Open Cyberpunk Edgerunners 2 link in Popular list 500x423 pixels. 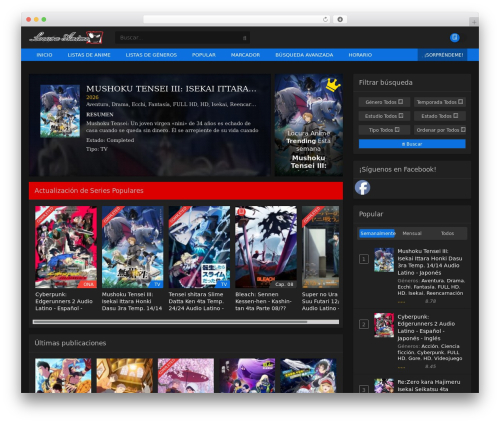point(426,328)
